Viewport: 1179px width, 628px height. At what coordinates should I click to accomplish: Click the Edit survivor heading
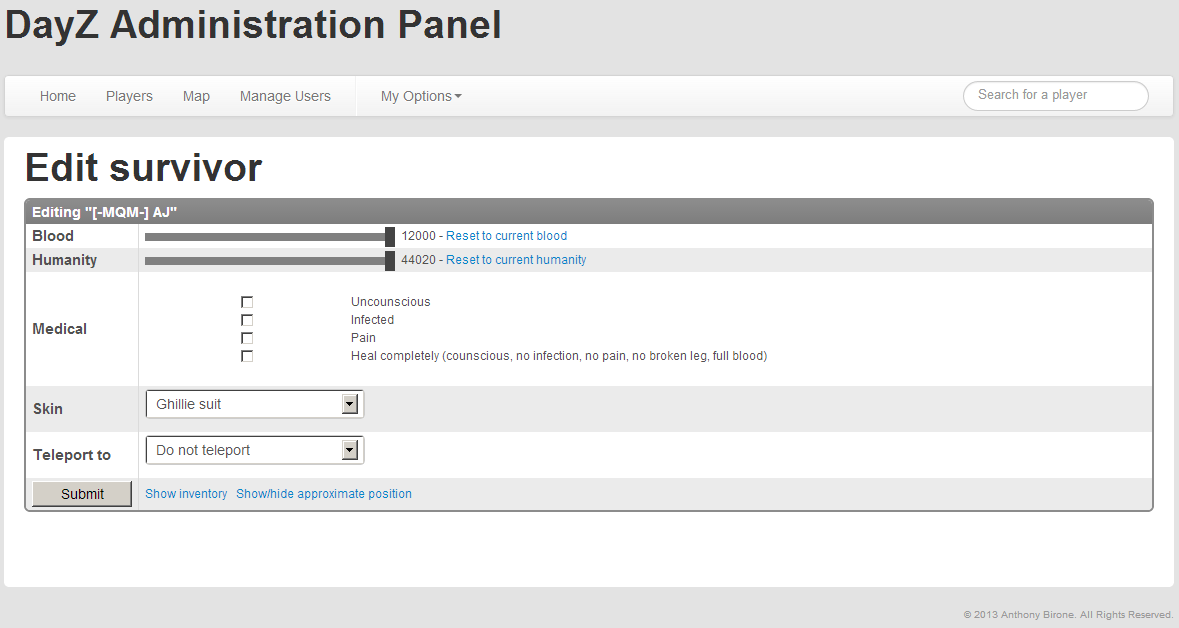click(144, 167)
